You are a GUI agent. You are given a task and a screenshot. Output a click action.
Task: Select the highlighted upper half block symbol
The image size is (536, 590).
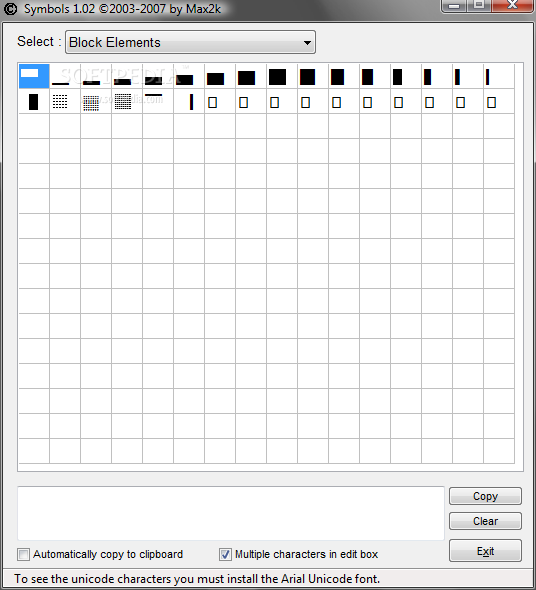click(34, 76)
